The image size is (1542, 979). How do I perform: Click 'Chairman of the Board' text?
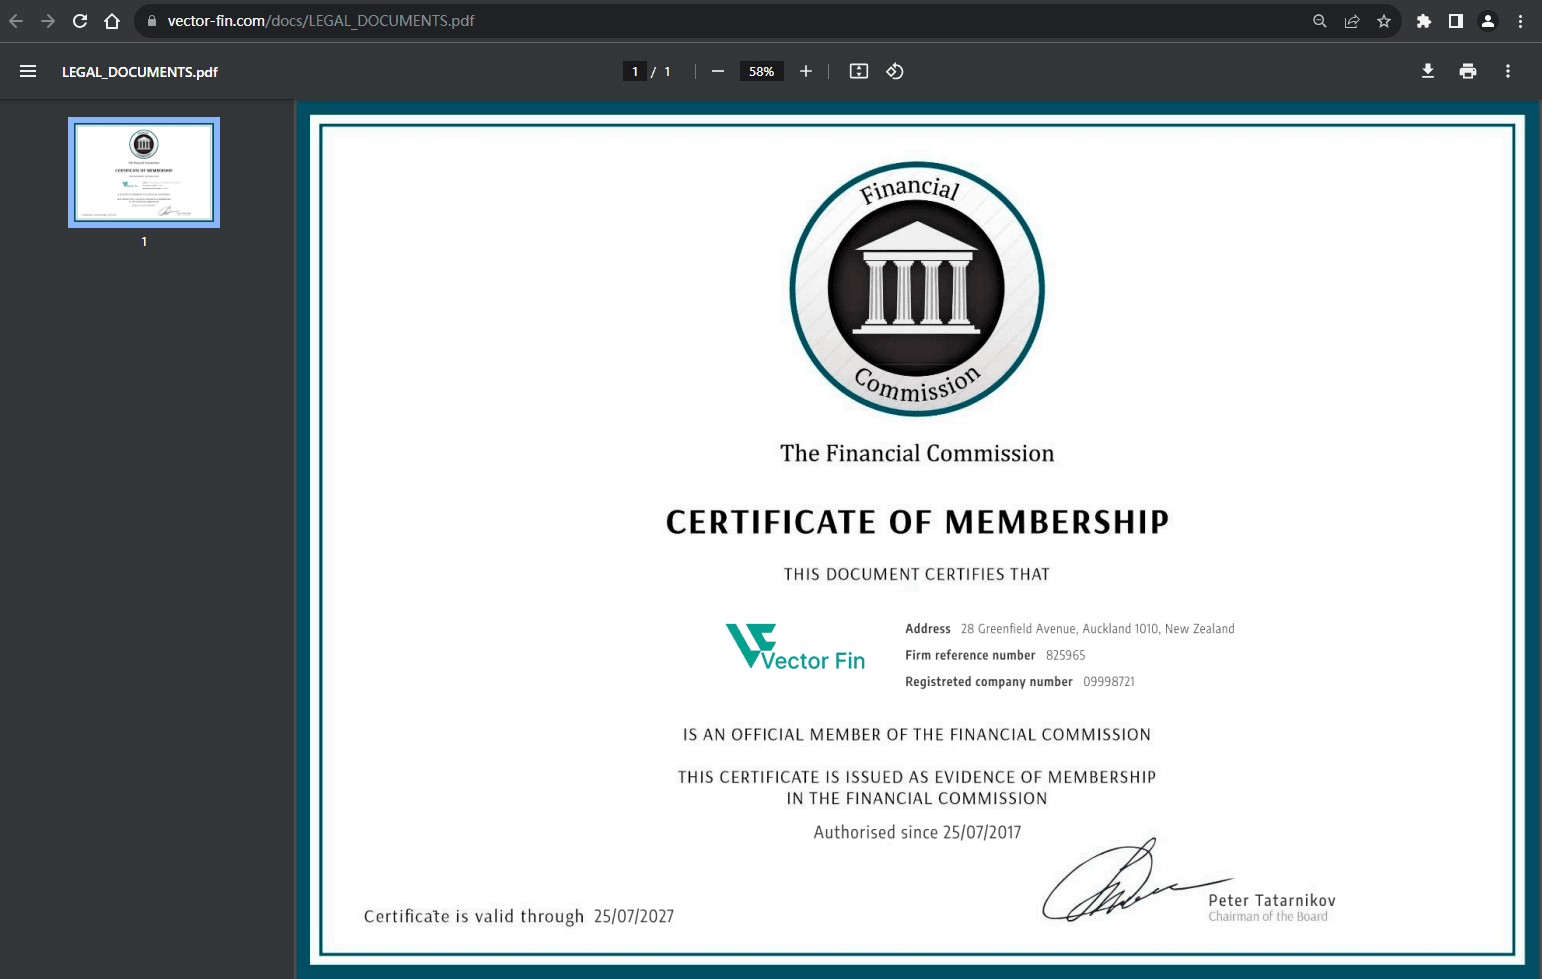click(1268, 917)
